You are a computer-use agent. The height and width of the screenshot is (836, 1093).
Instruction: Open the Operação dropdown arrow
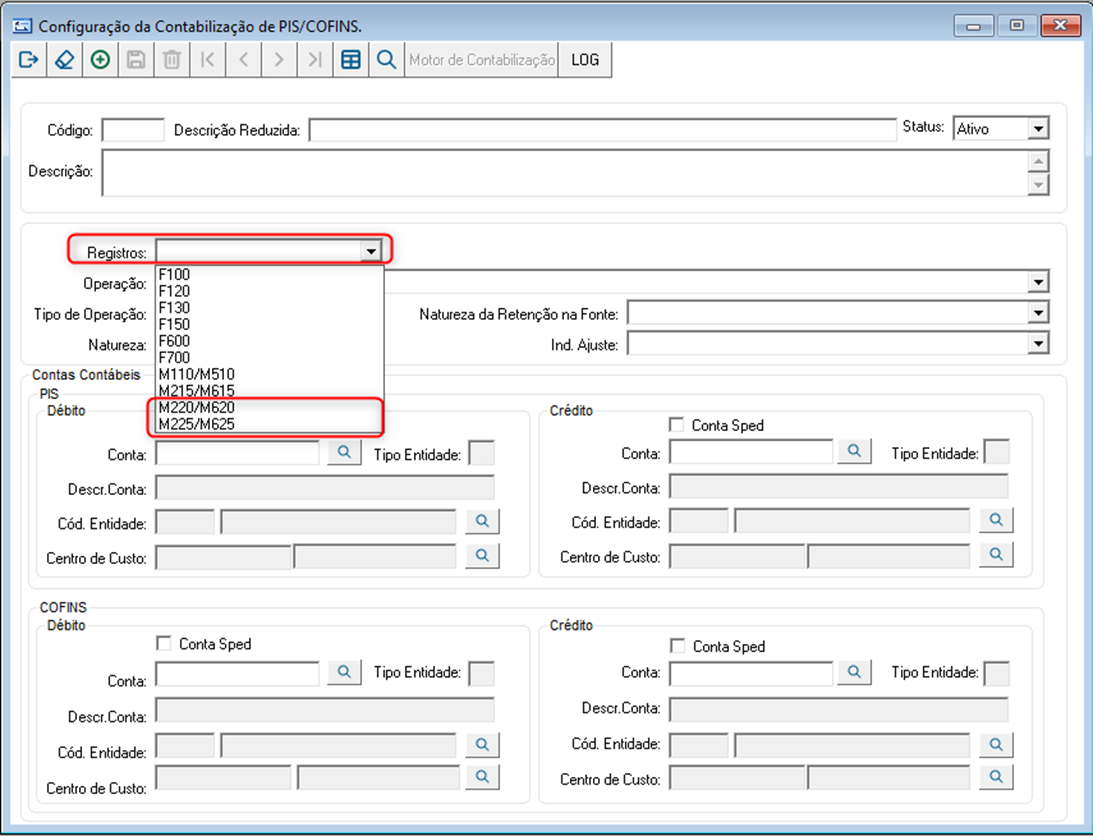[1038, 282]
